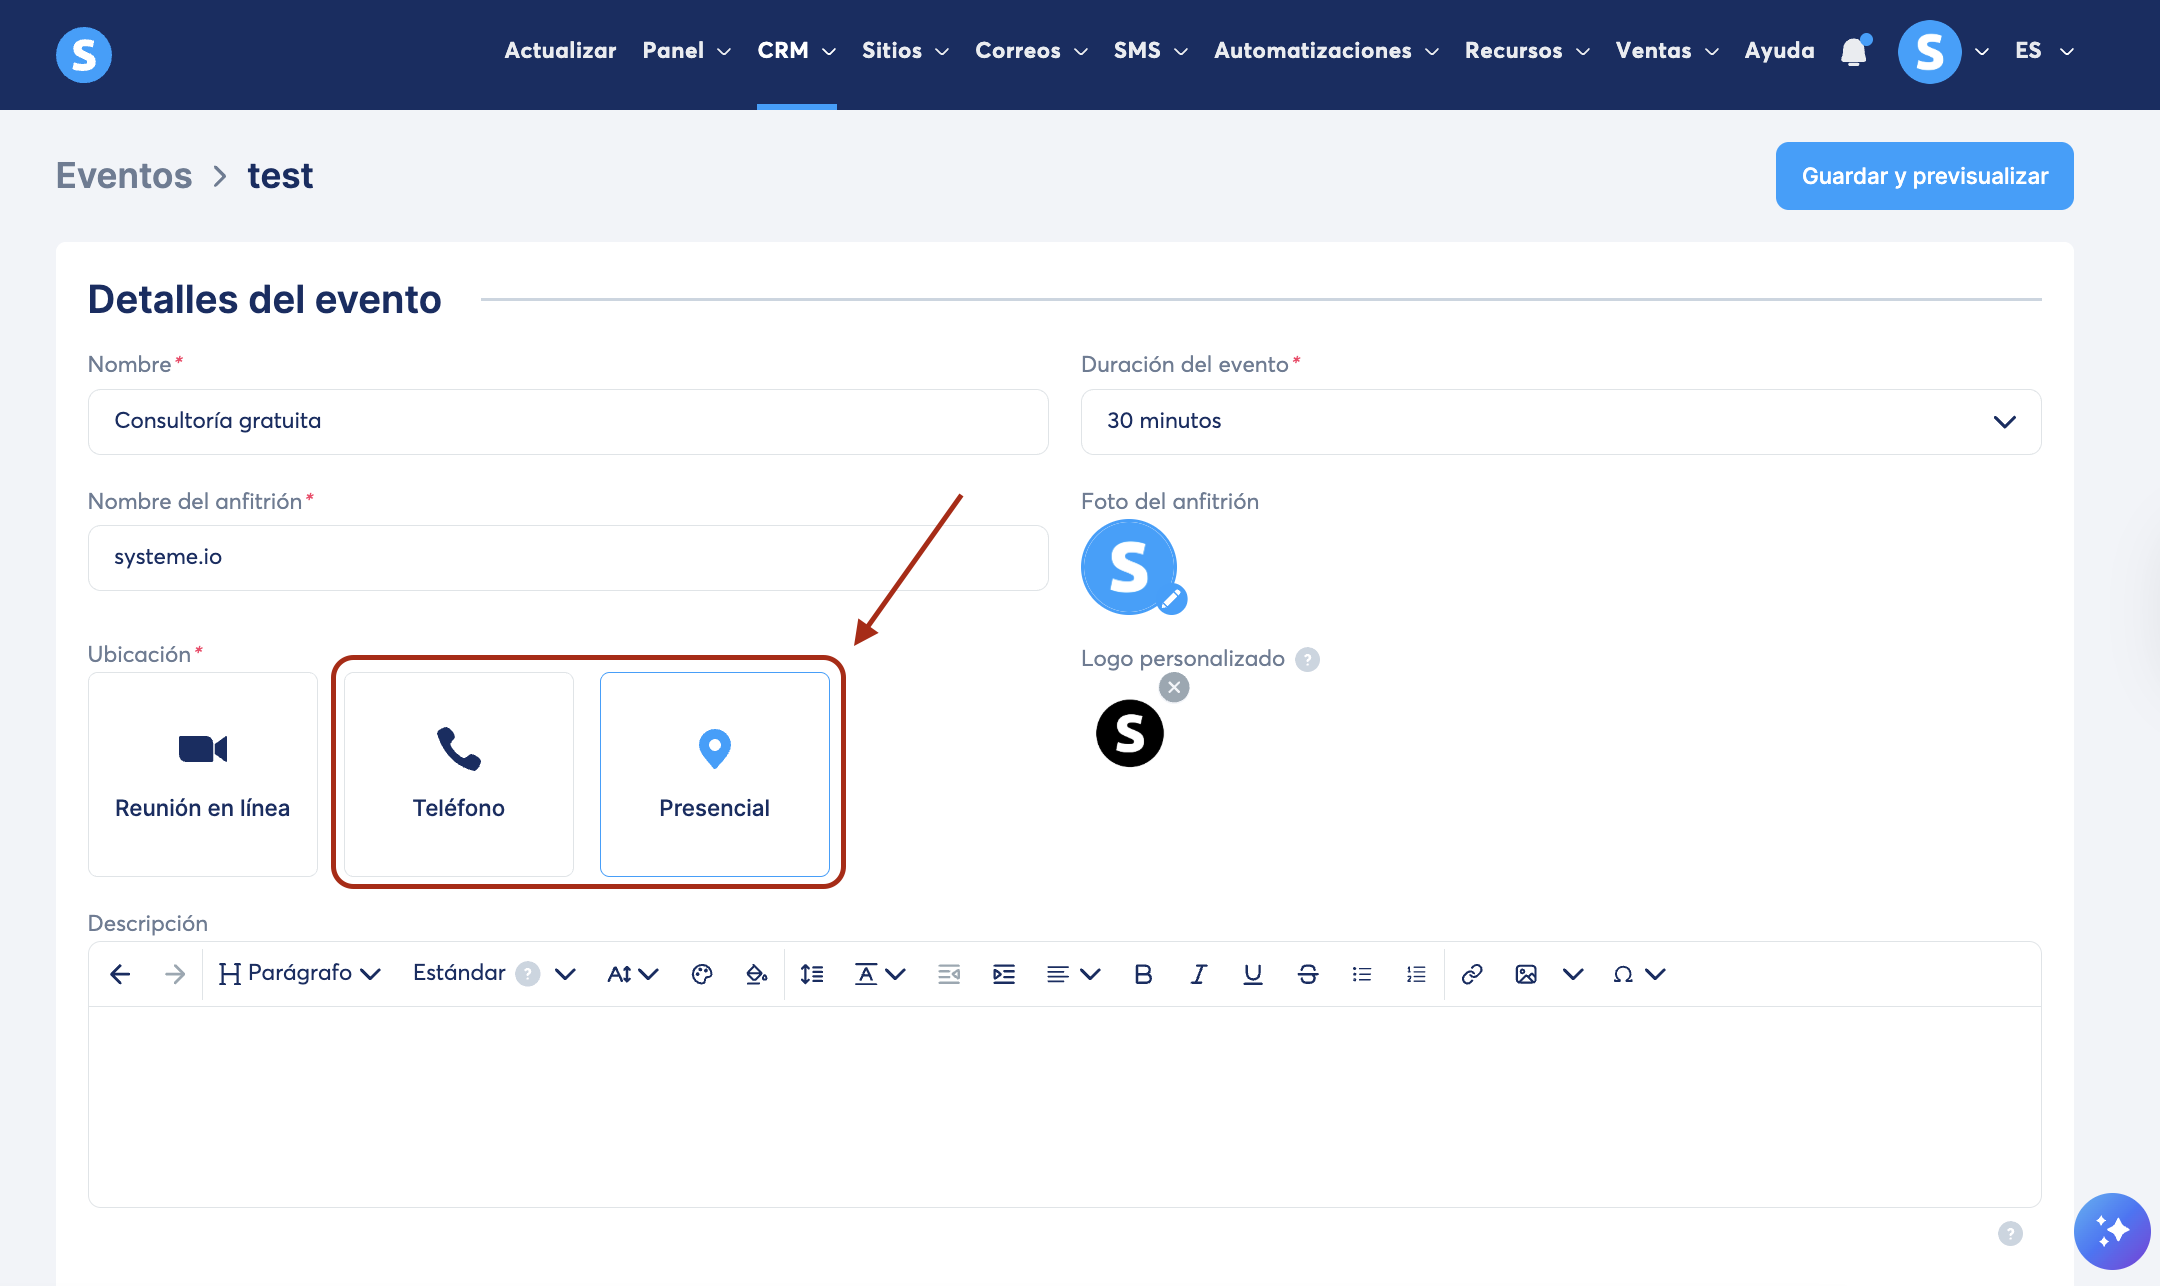Choose the Presencial location option
This screenshot has width=2160, height=1286.
[x=715, y=774]
